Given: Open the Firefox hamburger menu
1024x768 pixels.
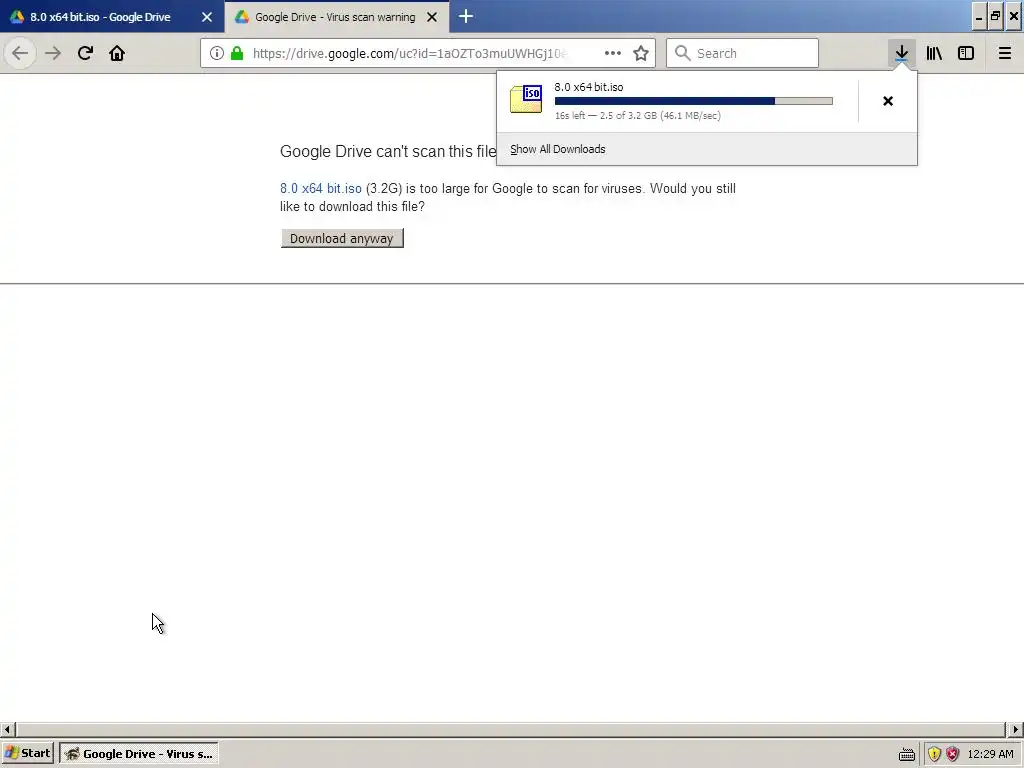Looking at the screenshot, I should coord(1004,53).
